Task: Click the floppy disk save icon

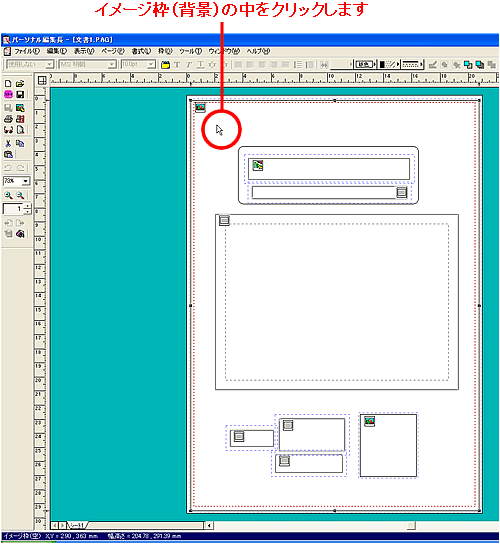Action: point(20,94)
